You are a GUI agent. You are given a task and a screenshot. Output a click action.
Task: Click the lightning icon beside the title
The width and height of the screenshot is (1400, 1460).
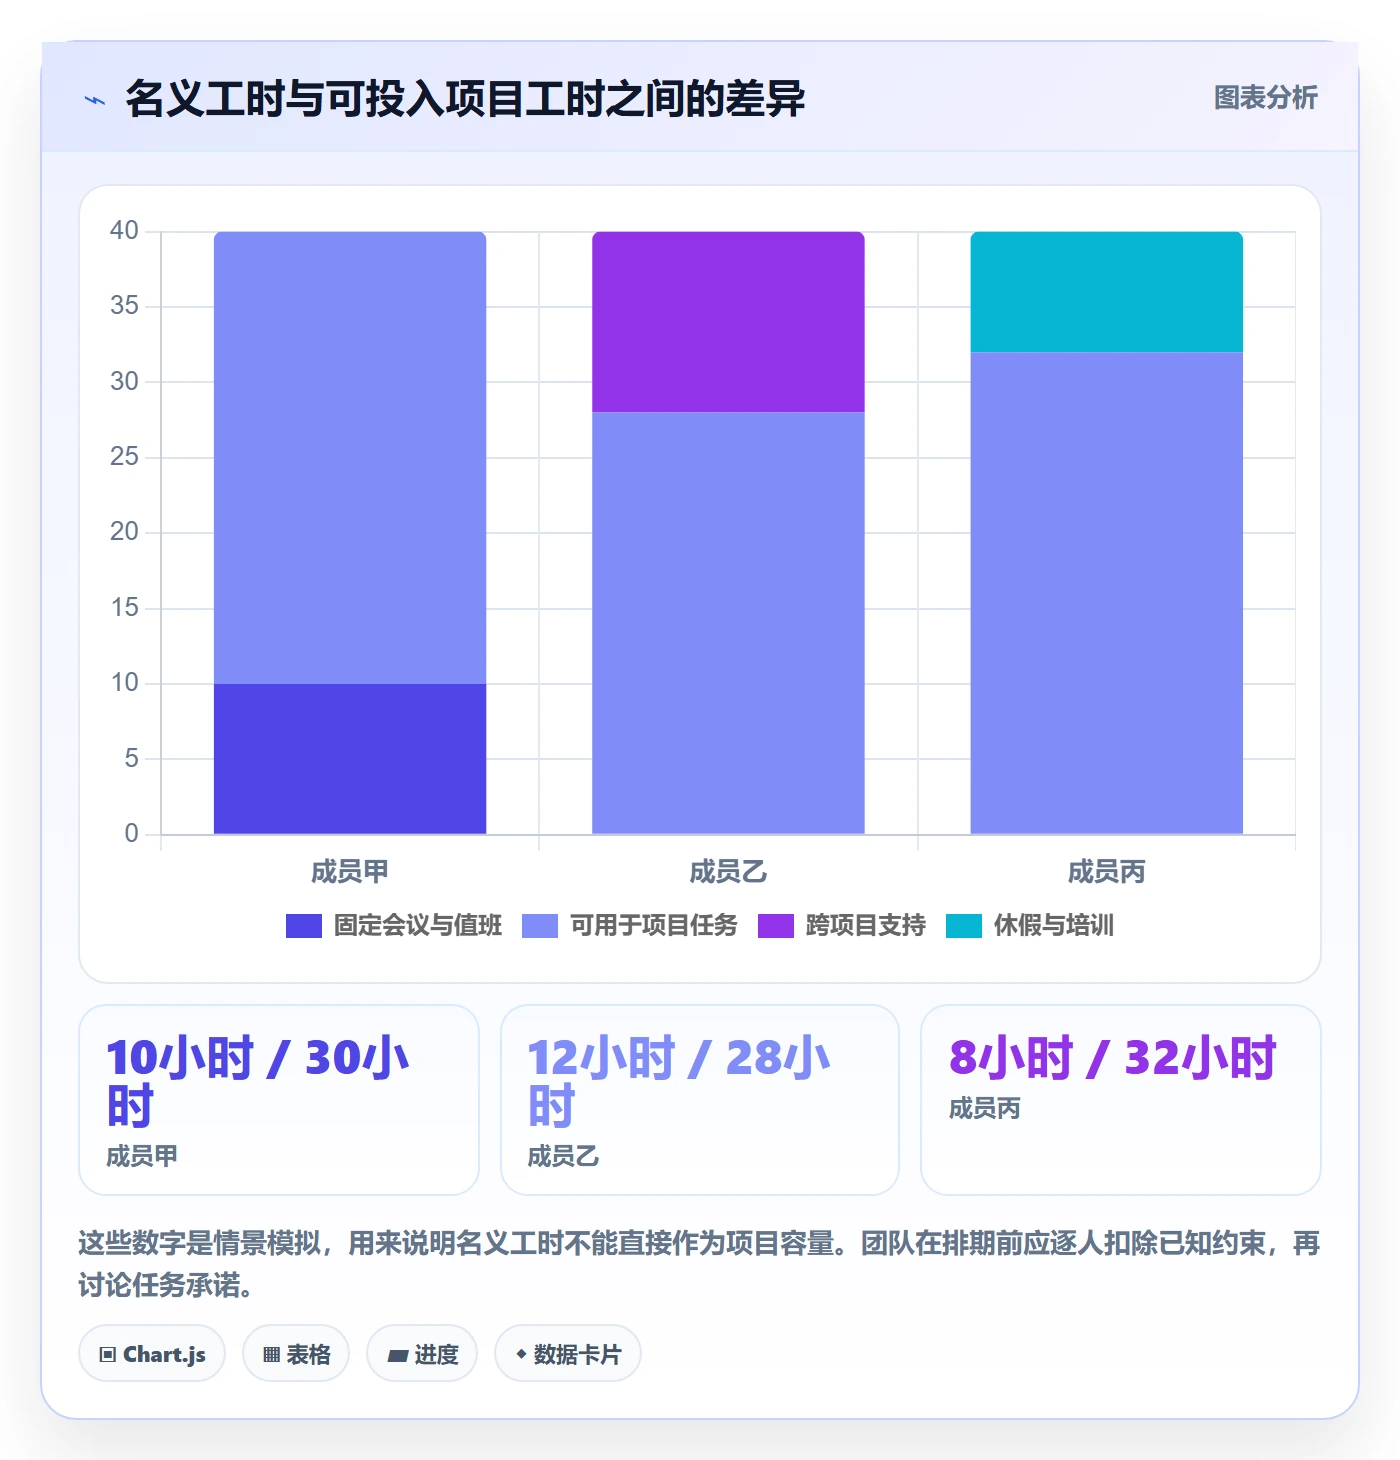pos(95,100)
